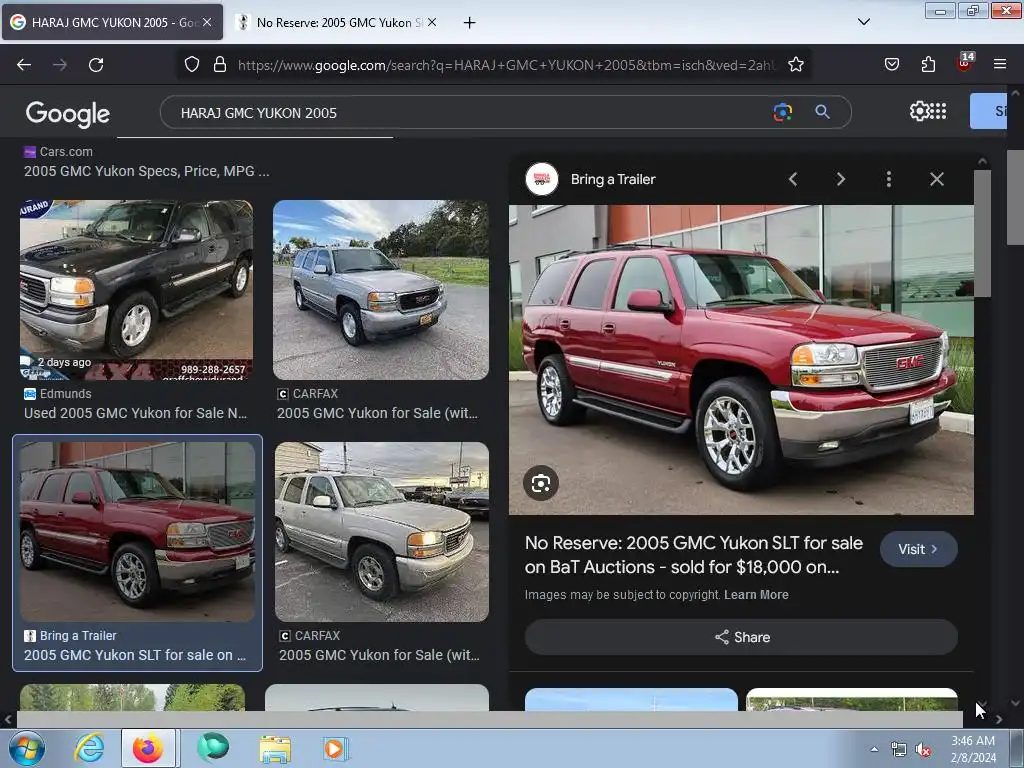This screenshot has width=1024, height=768.
Task: Submit search with the magnifying glass icon
Action: point(822,112)
